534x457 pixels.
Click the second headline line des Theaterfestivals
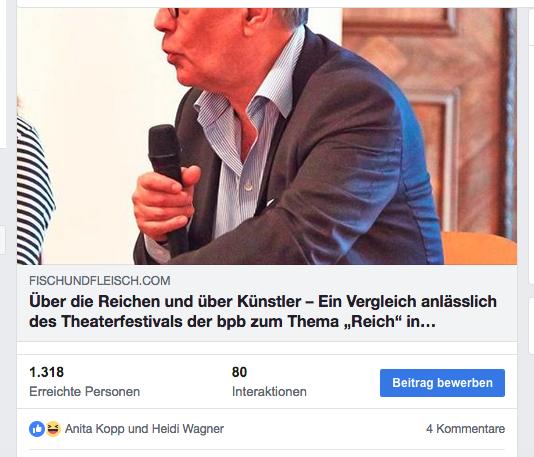[232, 321]
